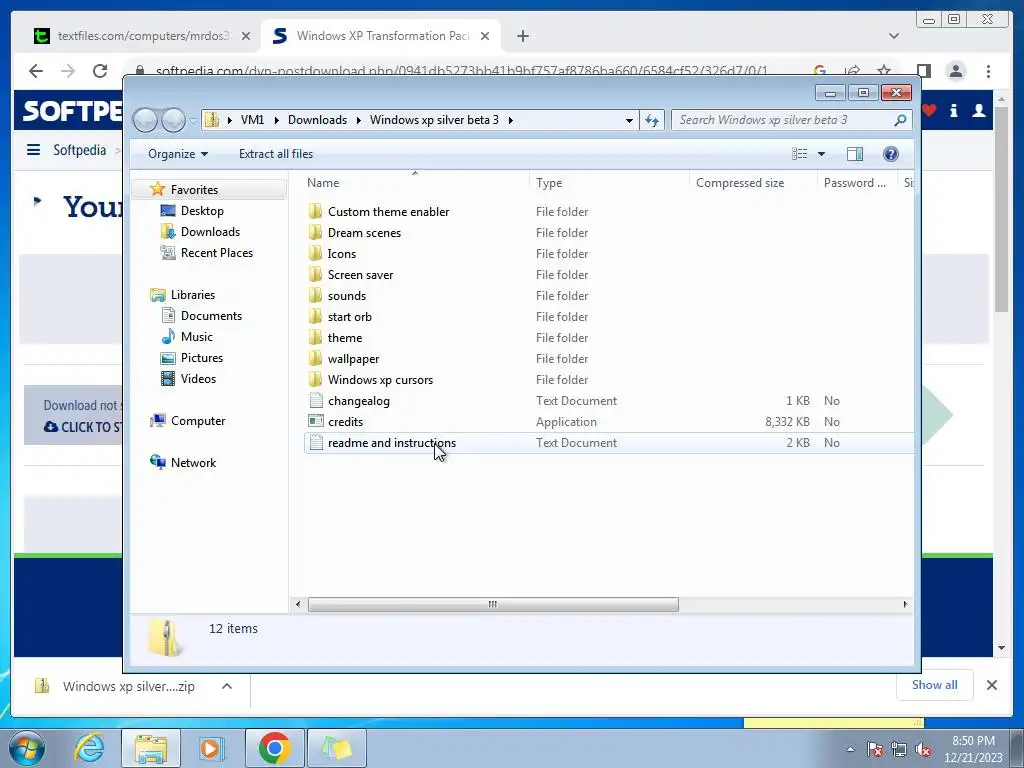Screen dimensions: 1024x768
Task: Expand the VM1 breadcrumb arrow
Action: click(276, 120)
